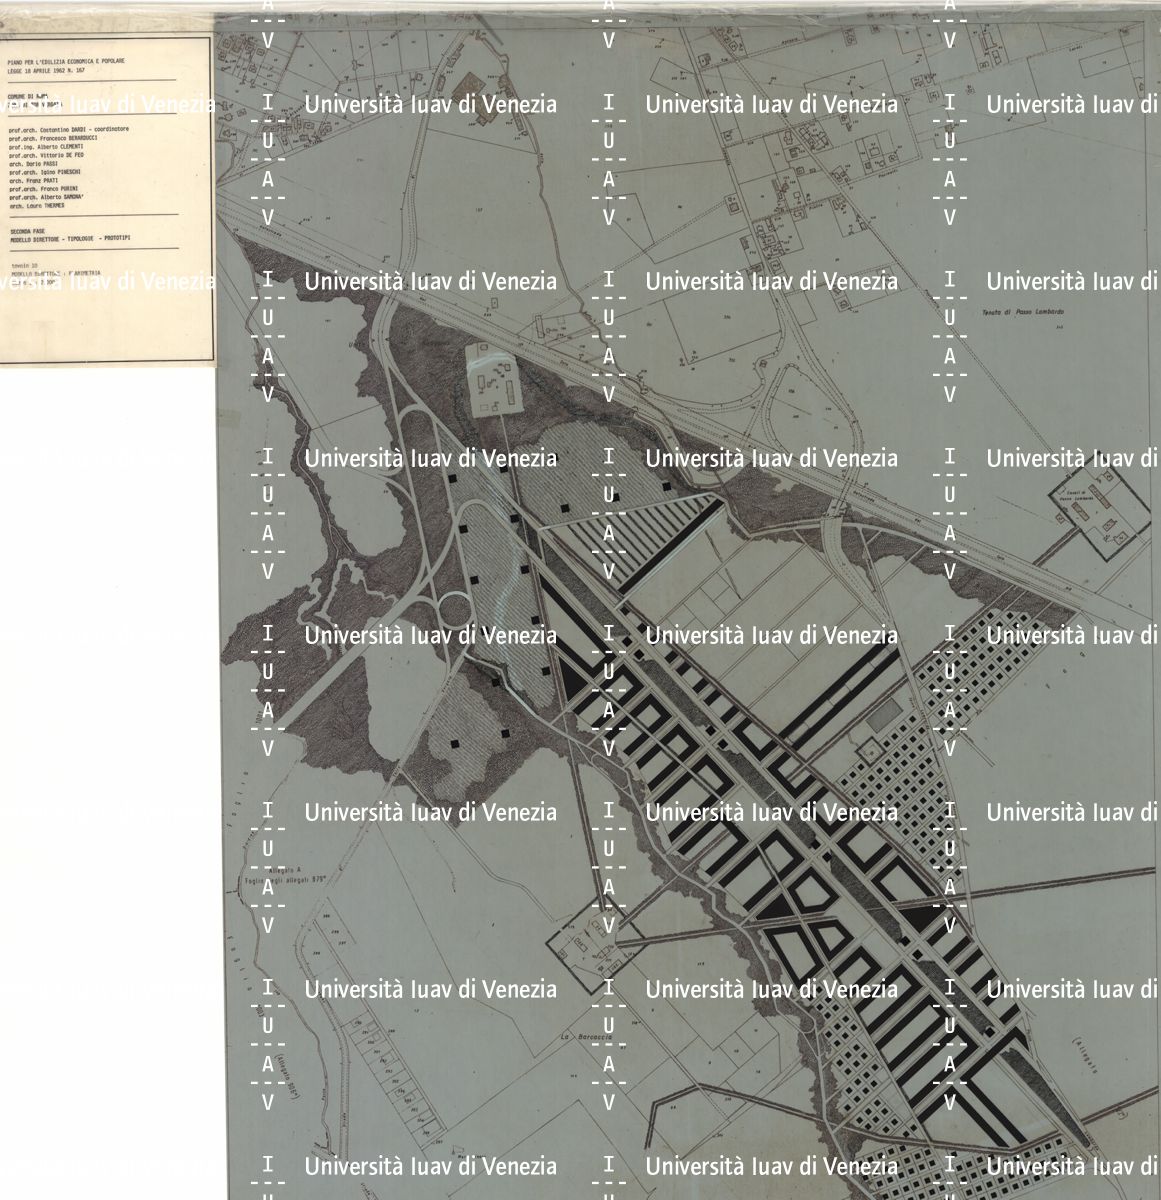1161x1200 pixels.
Task: Select 'MODELLO DIRETTORE - TIPOLOGIE - PROTOTIPI' text
Action: click(70, 240)
